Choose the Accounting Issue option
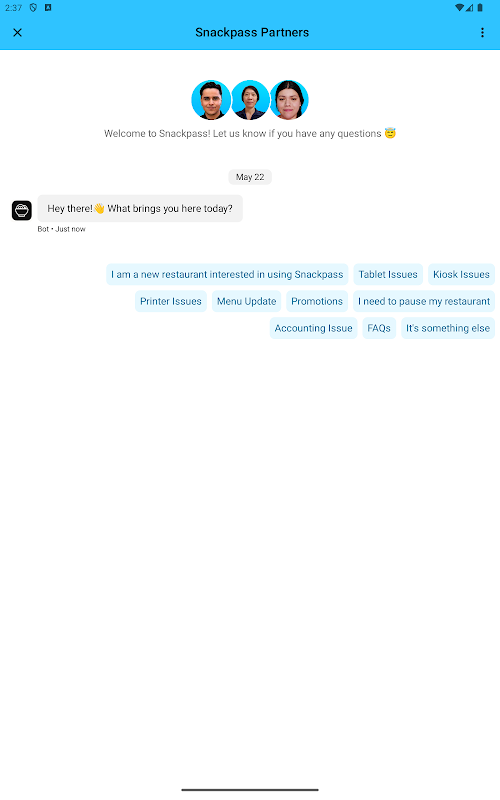This screenshot has height=800, width=500. click(313, 329)
